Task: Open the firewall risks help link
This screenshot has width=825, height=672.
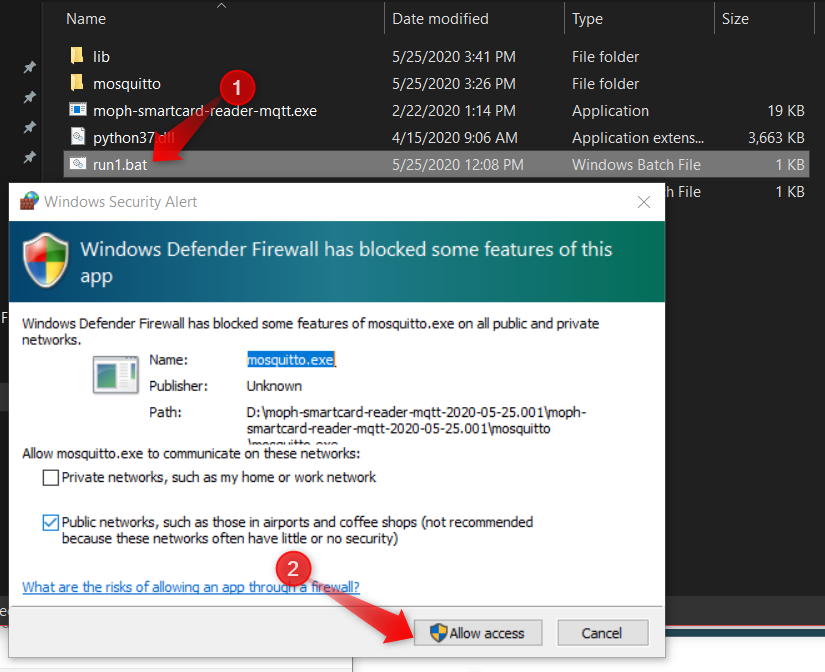Action: 191,587
